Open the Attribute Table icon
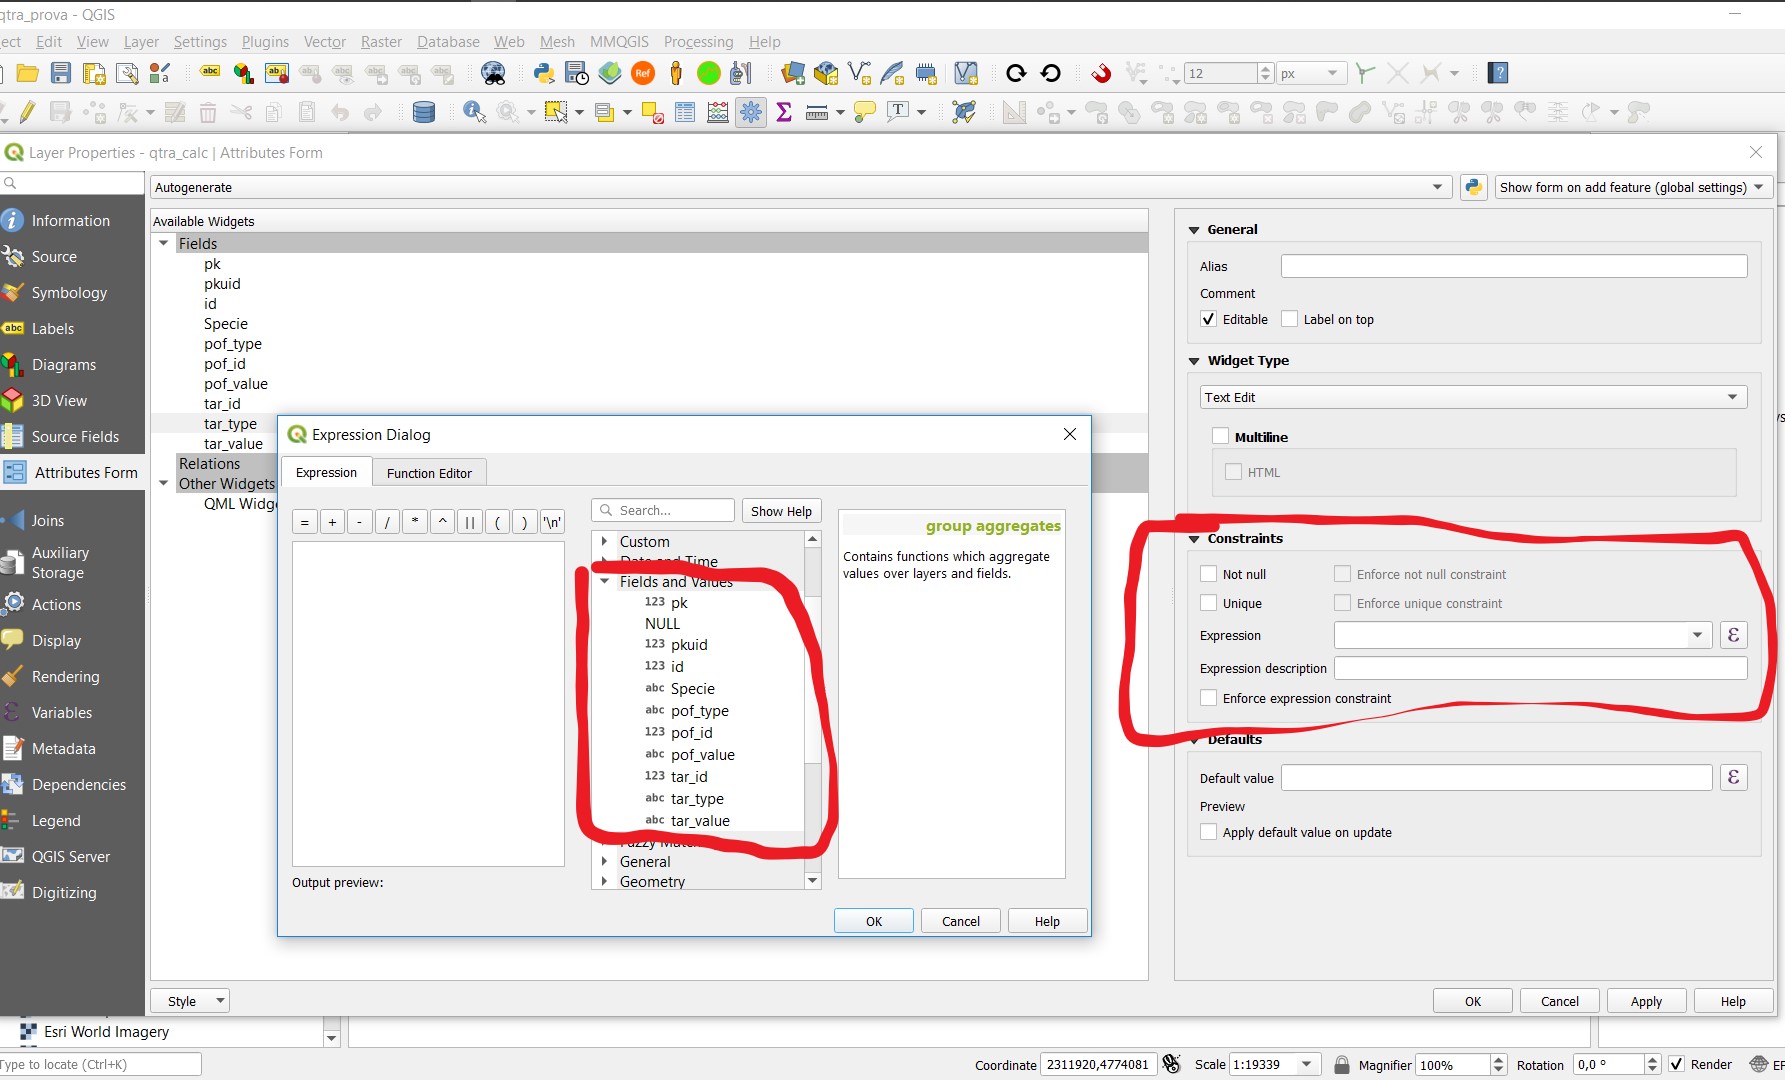1785x1080 pixels. point(685,111)
